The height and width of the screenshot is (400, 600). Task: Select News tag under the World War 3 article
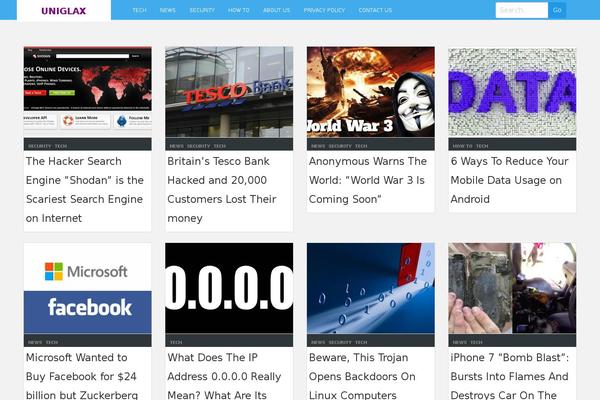point(318,146)
